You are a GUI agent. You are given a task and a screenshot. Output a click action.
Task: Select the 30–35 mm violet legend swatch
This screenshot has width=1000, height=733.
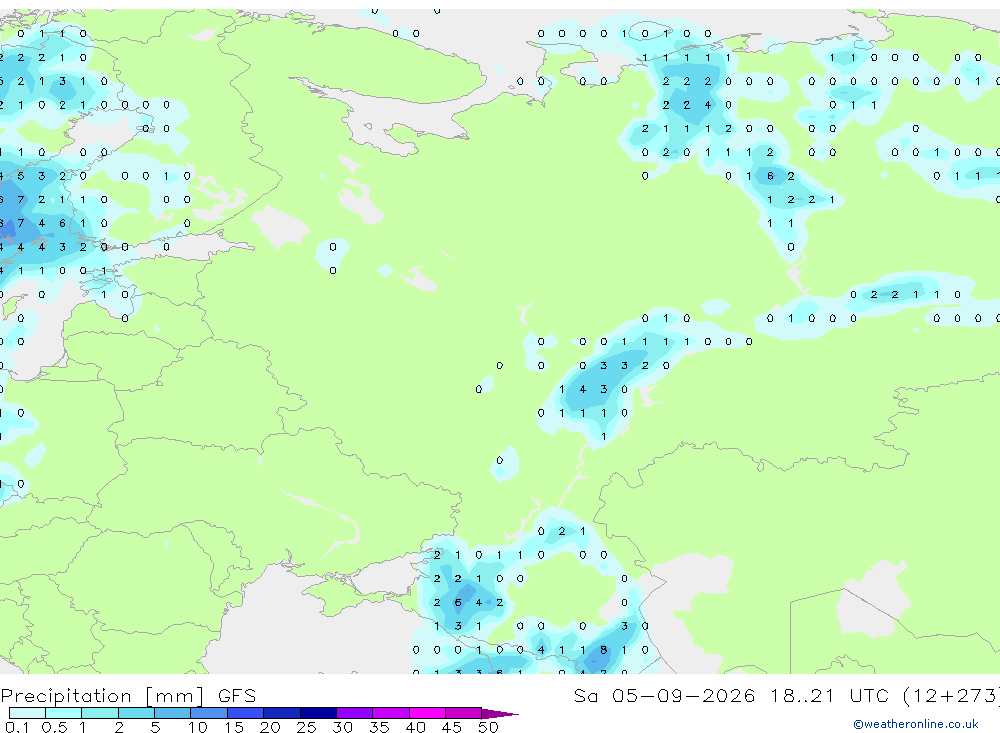point(355,713)
